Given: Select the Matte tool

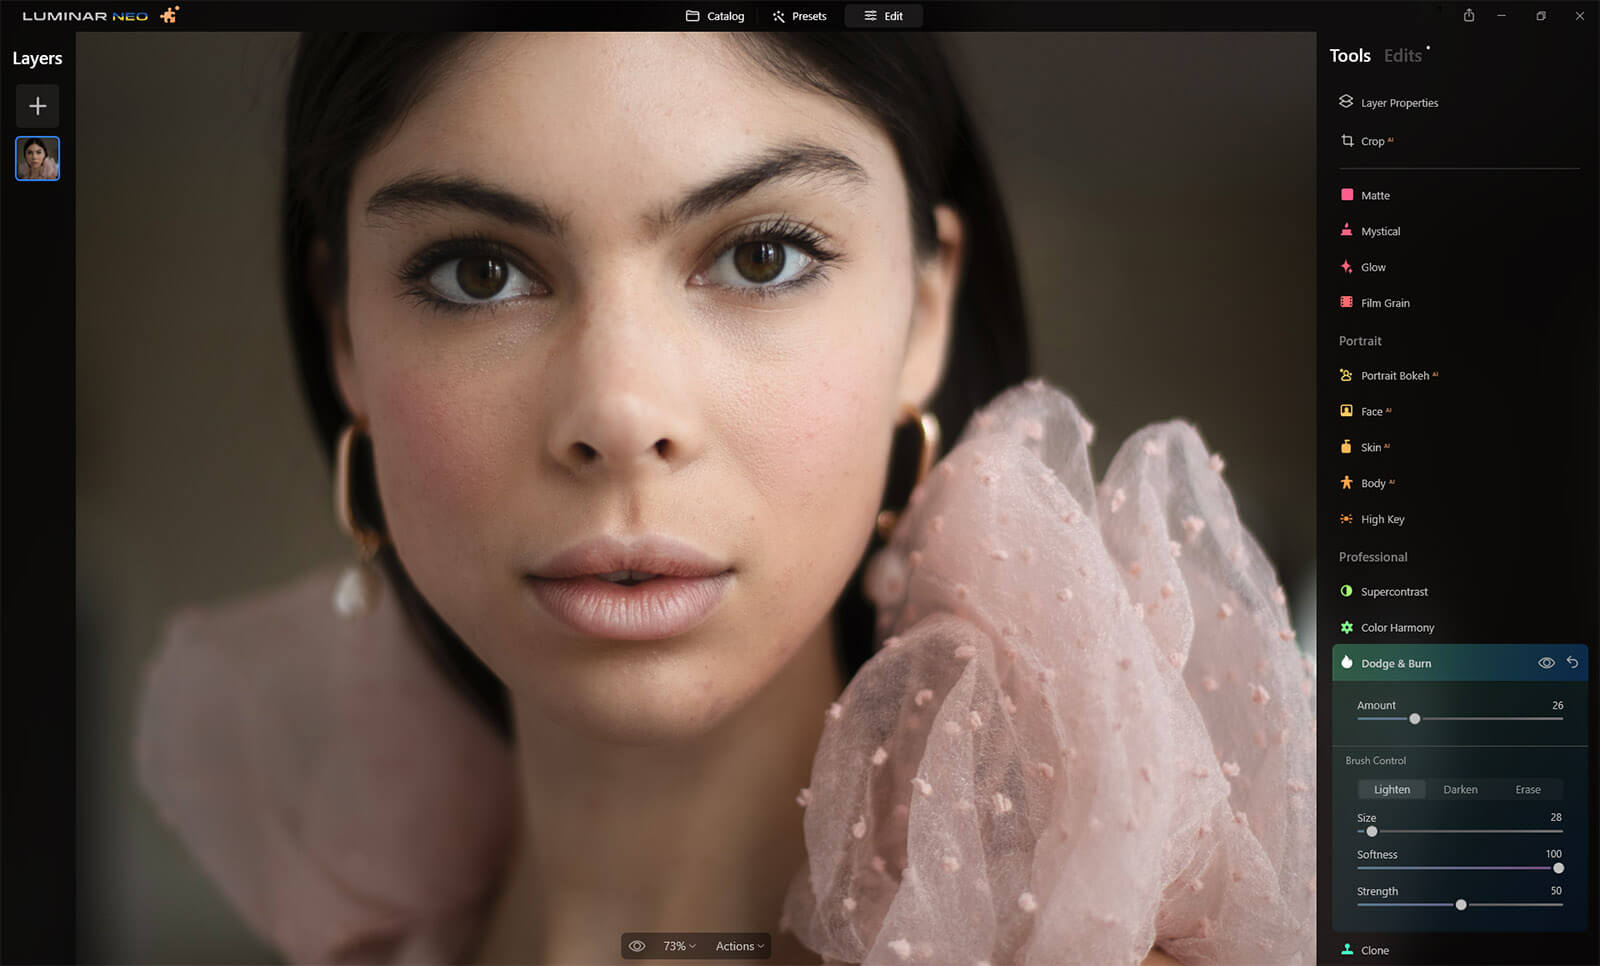Looking at the screenshot, I should pyautogui.click(x=1374, y=195).
